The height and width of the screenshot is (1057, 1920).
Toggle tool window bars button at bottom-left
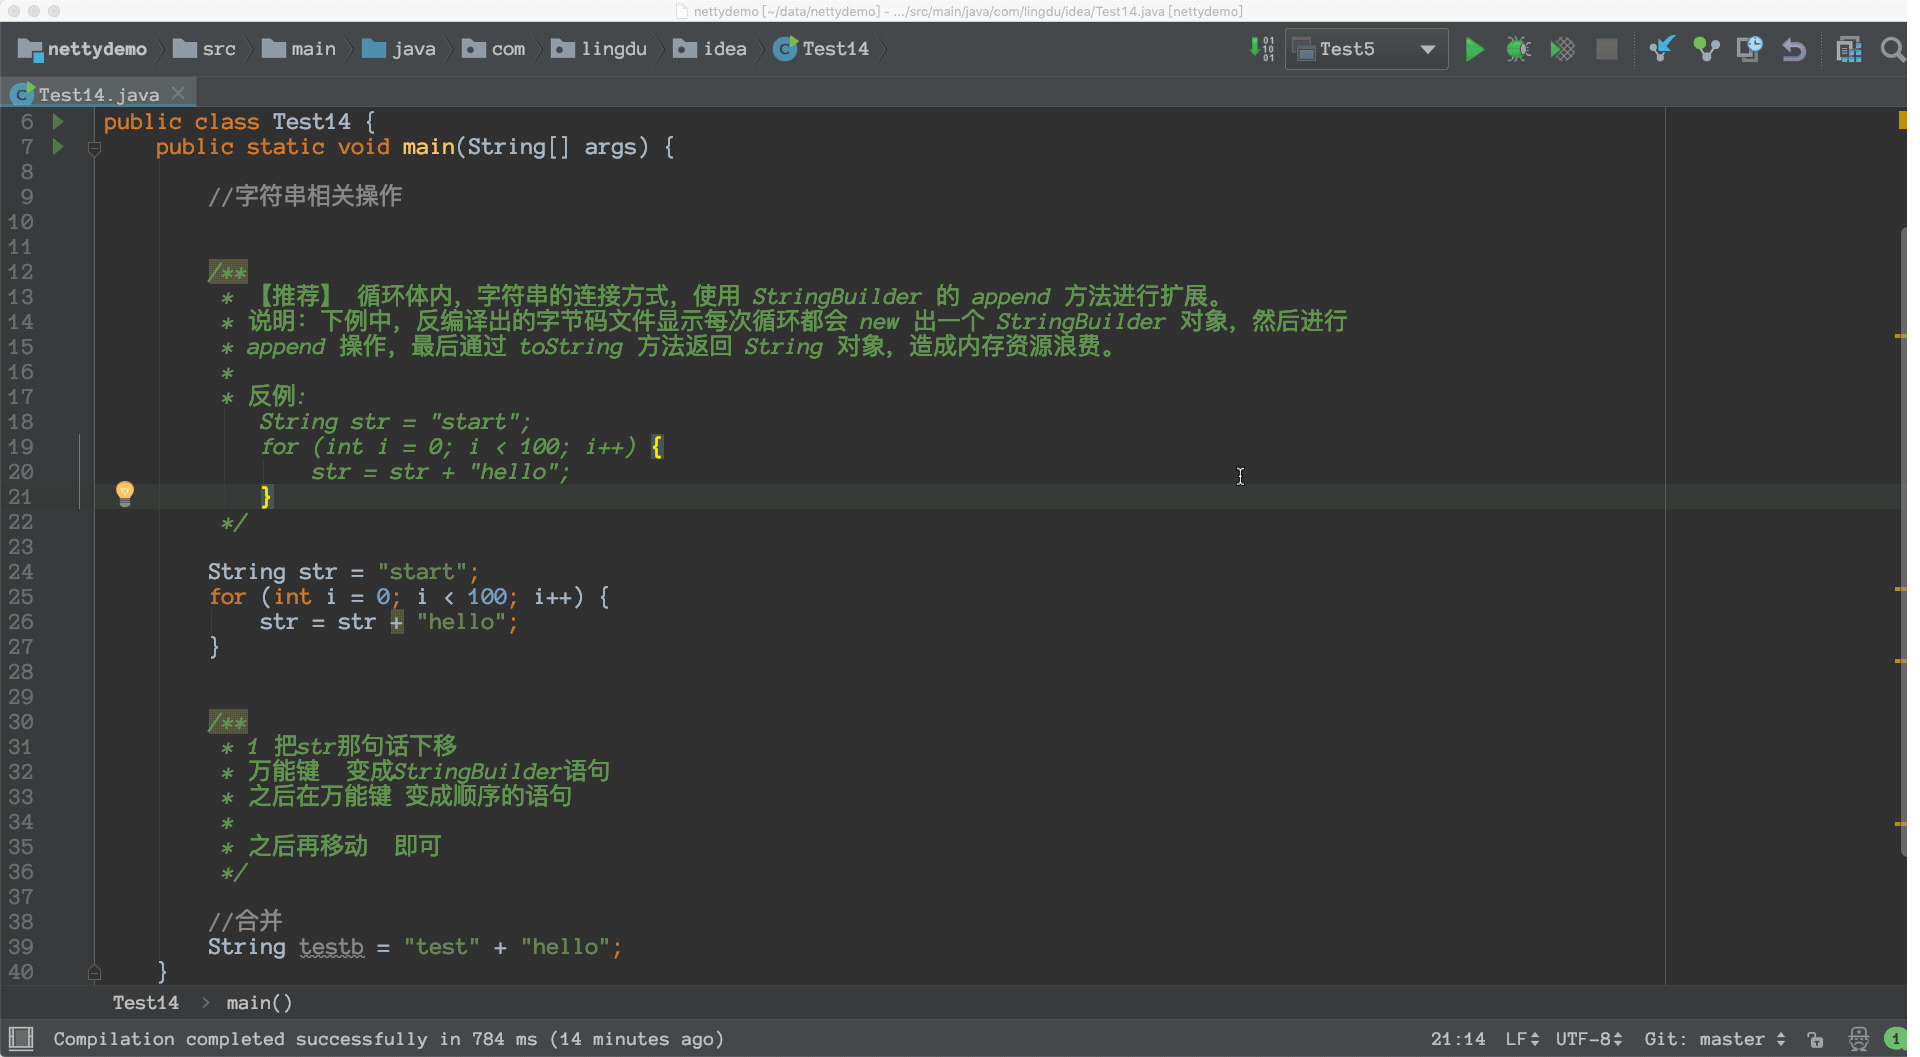(x=21, y=1038)
